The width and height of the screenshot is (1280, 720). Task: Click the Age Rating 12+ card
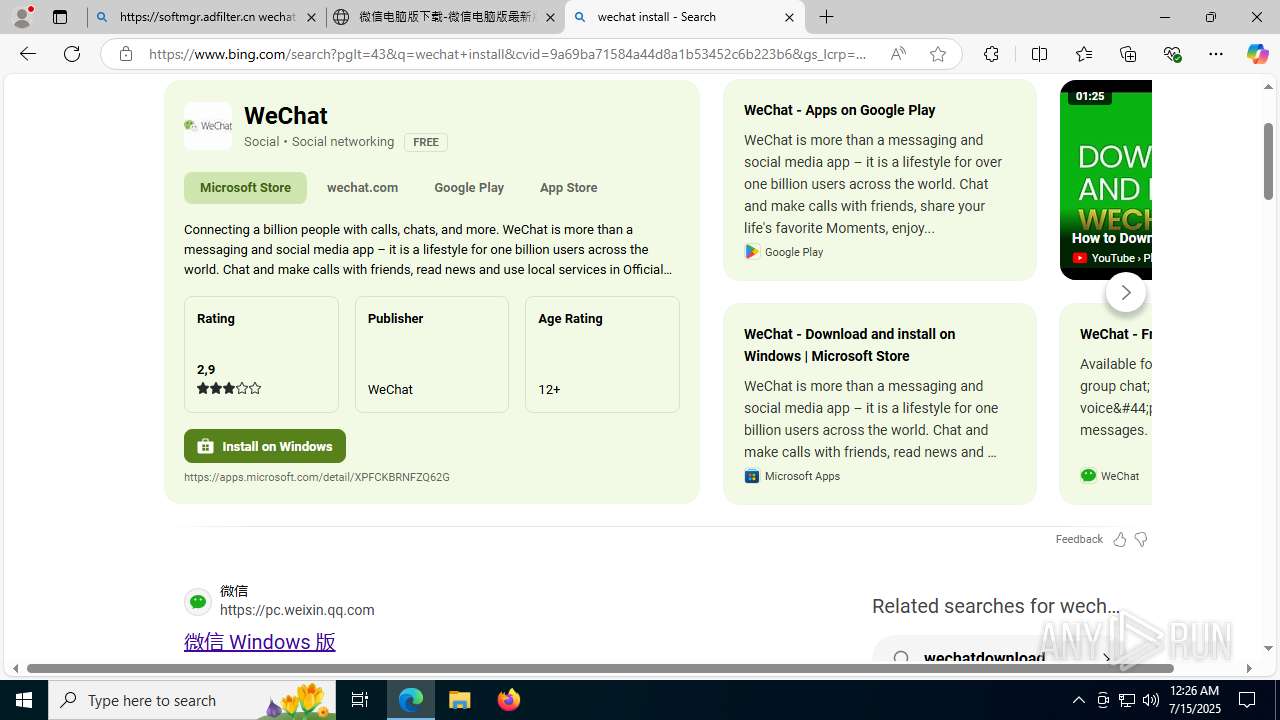[x=602, y=354]
